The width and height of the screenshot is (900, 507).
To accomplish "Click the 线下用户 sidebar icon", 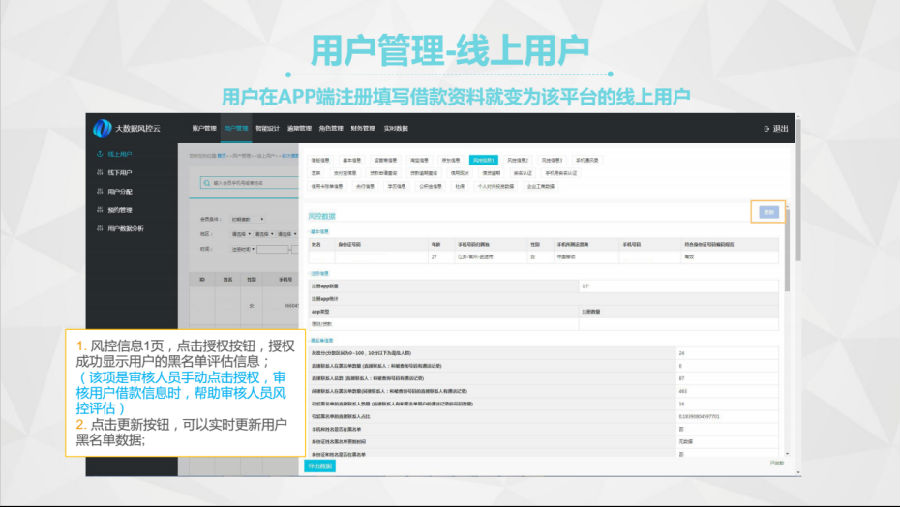I will [99, 173].
